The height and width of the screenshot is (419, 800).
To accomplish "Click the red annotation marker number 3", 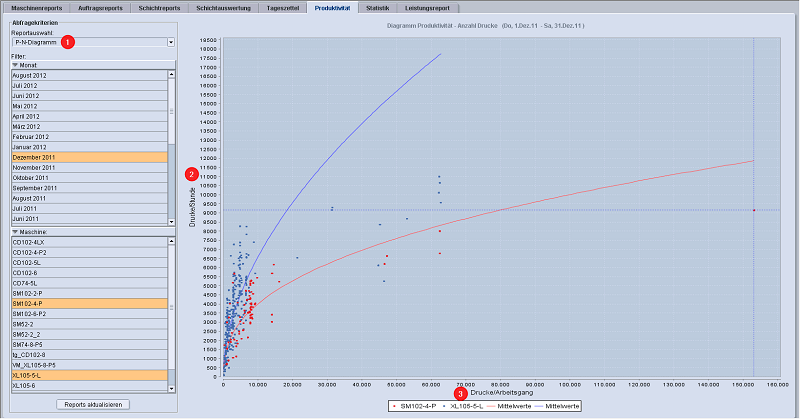I will pyautogui.click(x=460, y=393).
